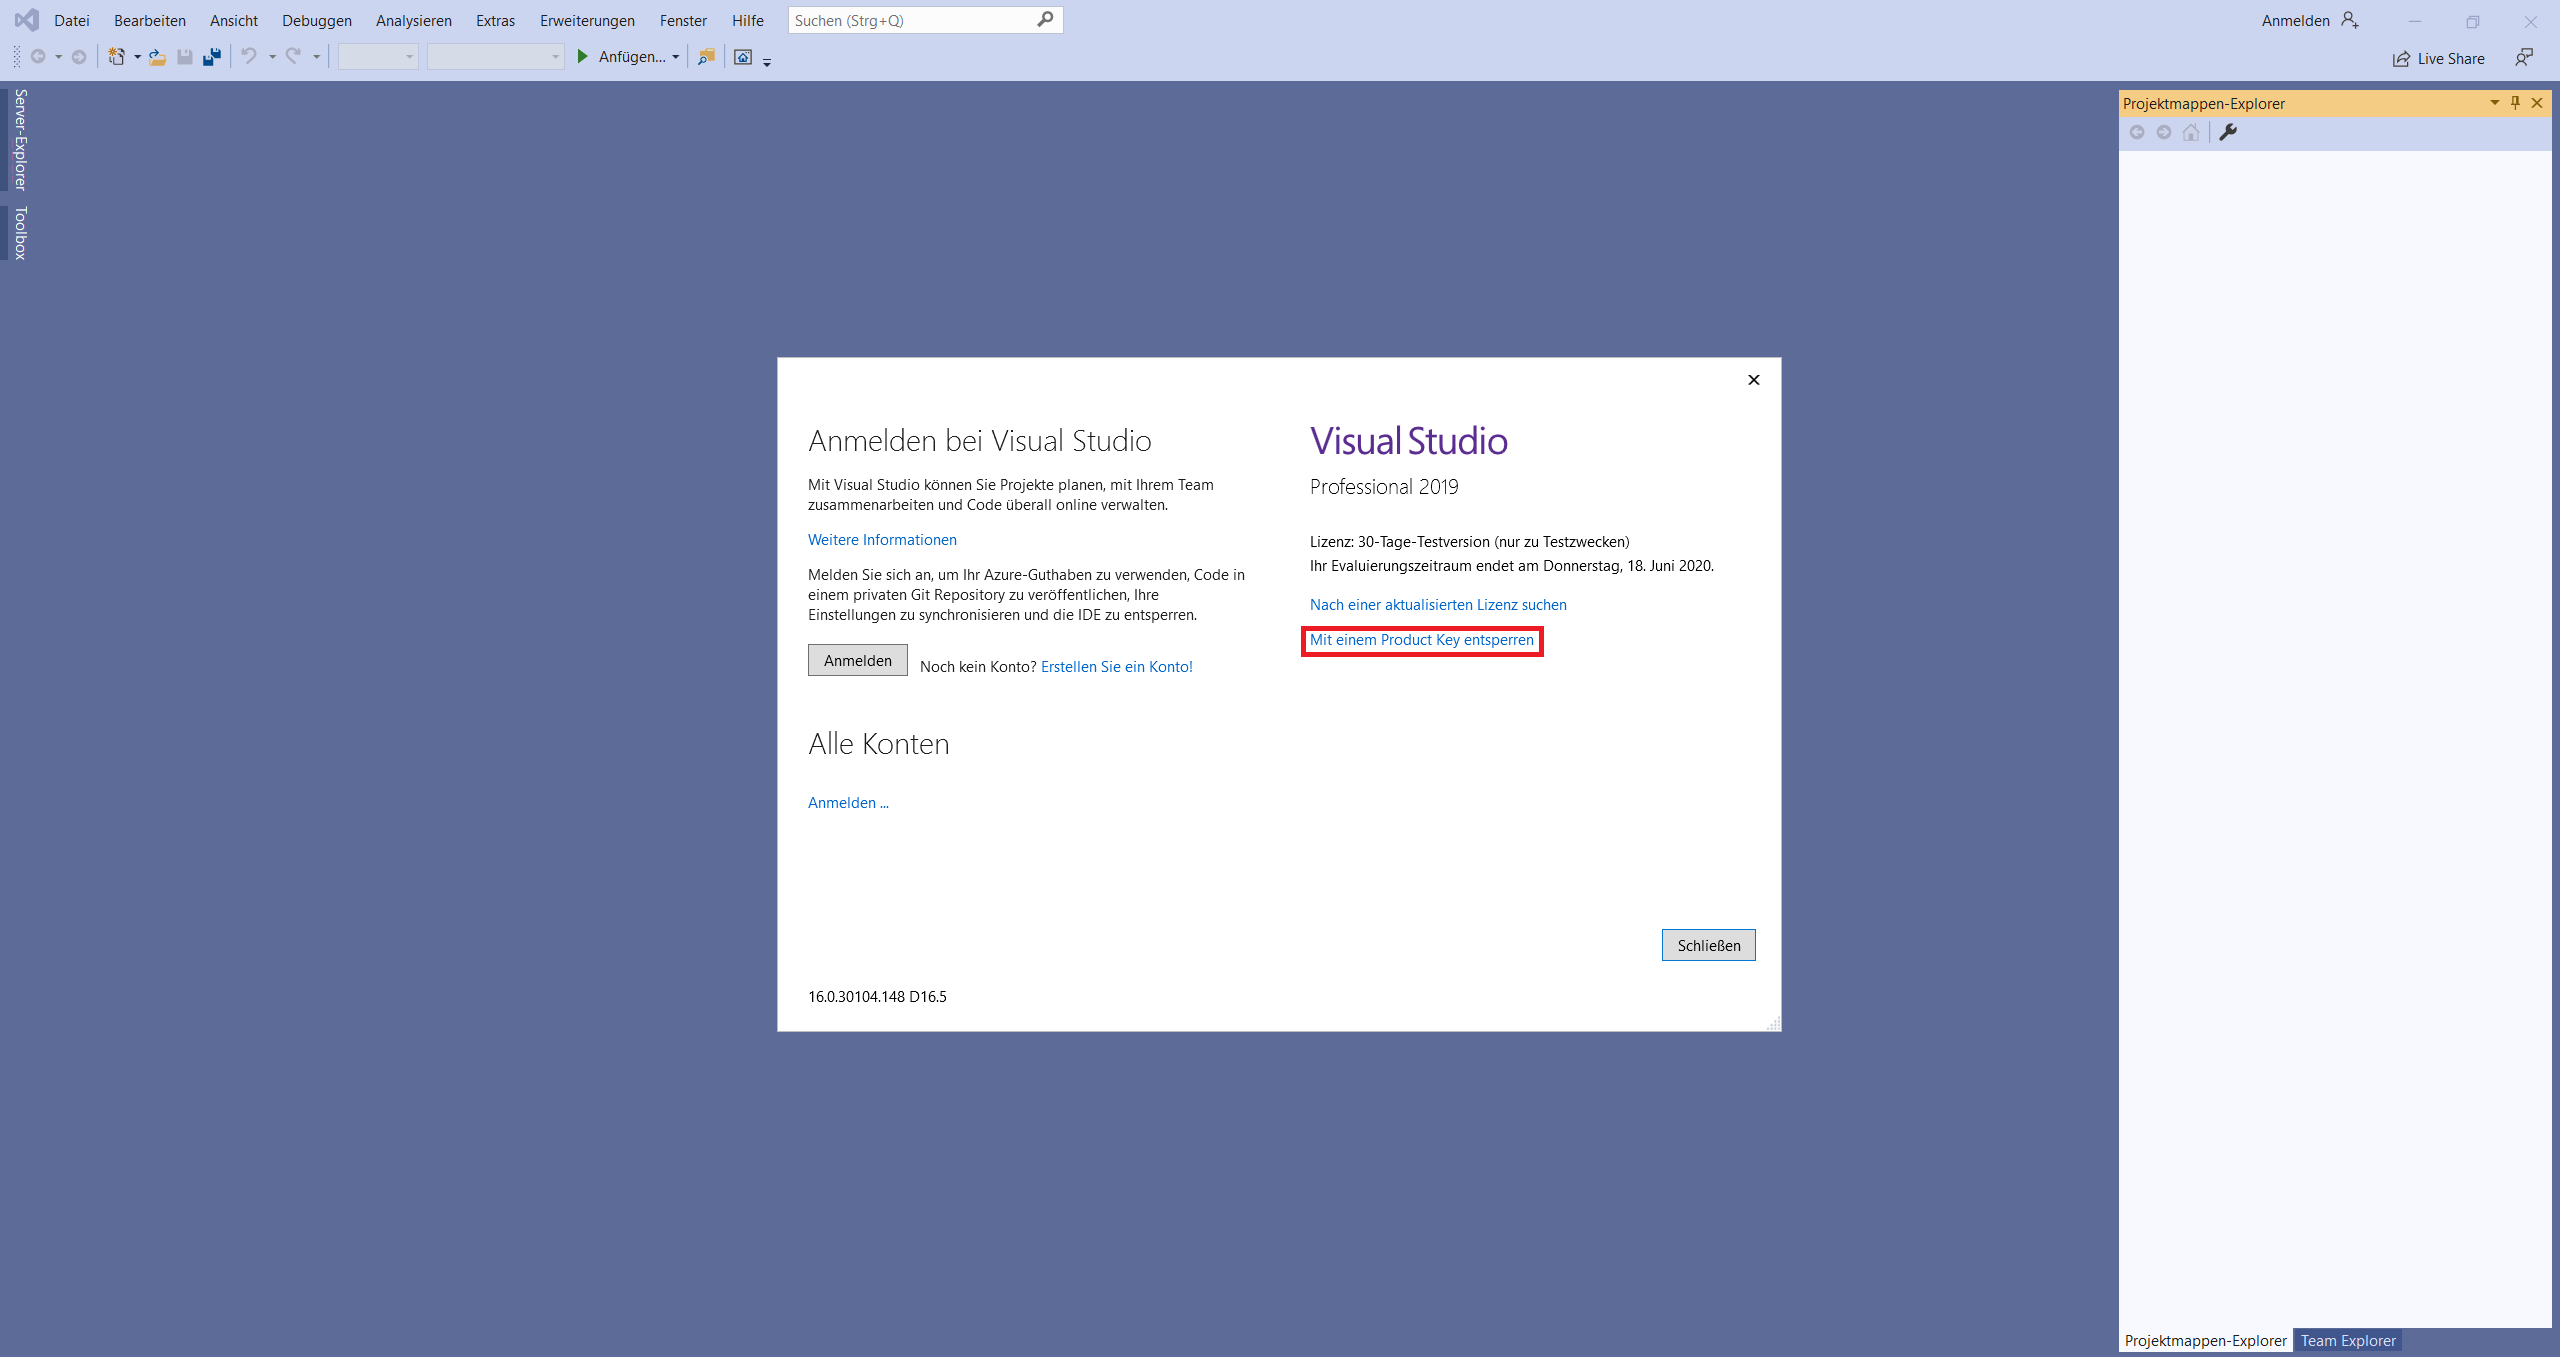Click the Undo arrow icon
Screen dimensions: 2560x1357
pyautogui.click(x=249, y=57)
